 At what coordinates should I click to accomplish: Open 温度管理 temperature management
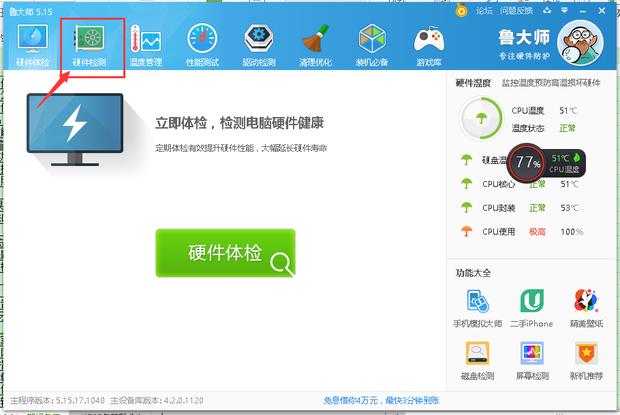[x=146, y=44]
